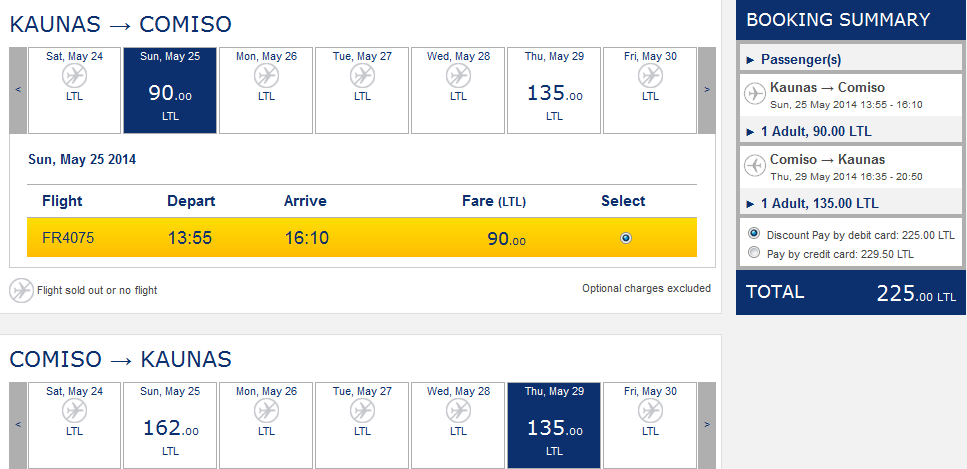Click the yellow FR4075 flight row
Screen dimensions: 967x469
pos(362,238)
